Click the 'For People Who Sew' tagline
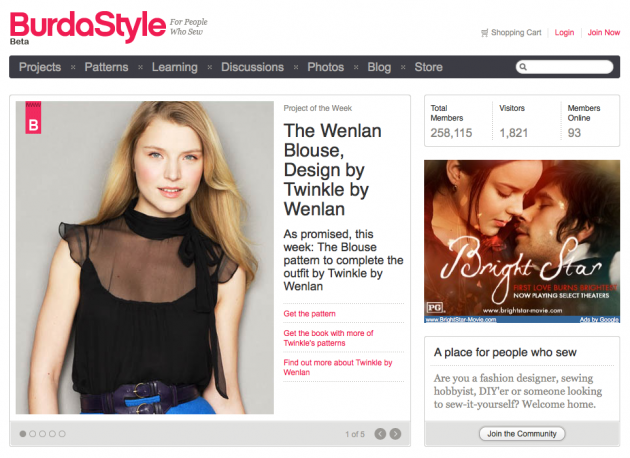Image resolution: width=630 pixels, height=458 pixels. click(188, 27)
